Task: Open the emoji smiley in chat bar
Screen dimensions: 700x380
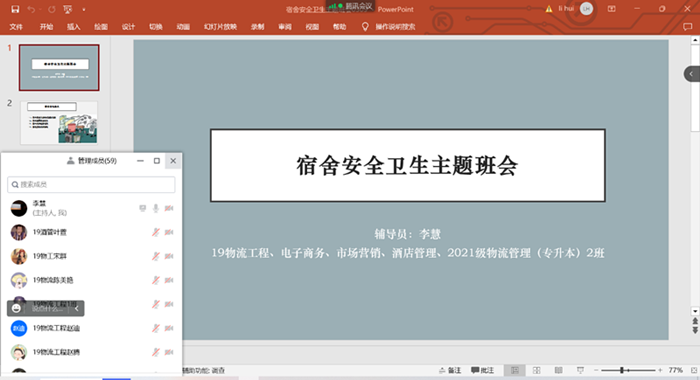Action: [x=17, y=308]
